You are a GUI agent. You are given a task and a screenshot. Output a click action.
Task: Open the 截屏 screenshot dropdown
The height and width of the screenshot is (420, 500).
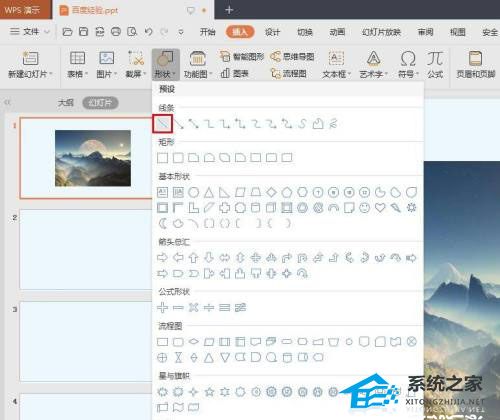[x=136, y=65]
